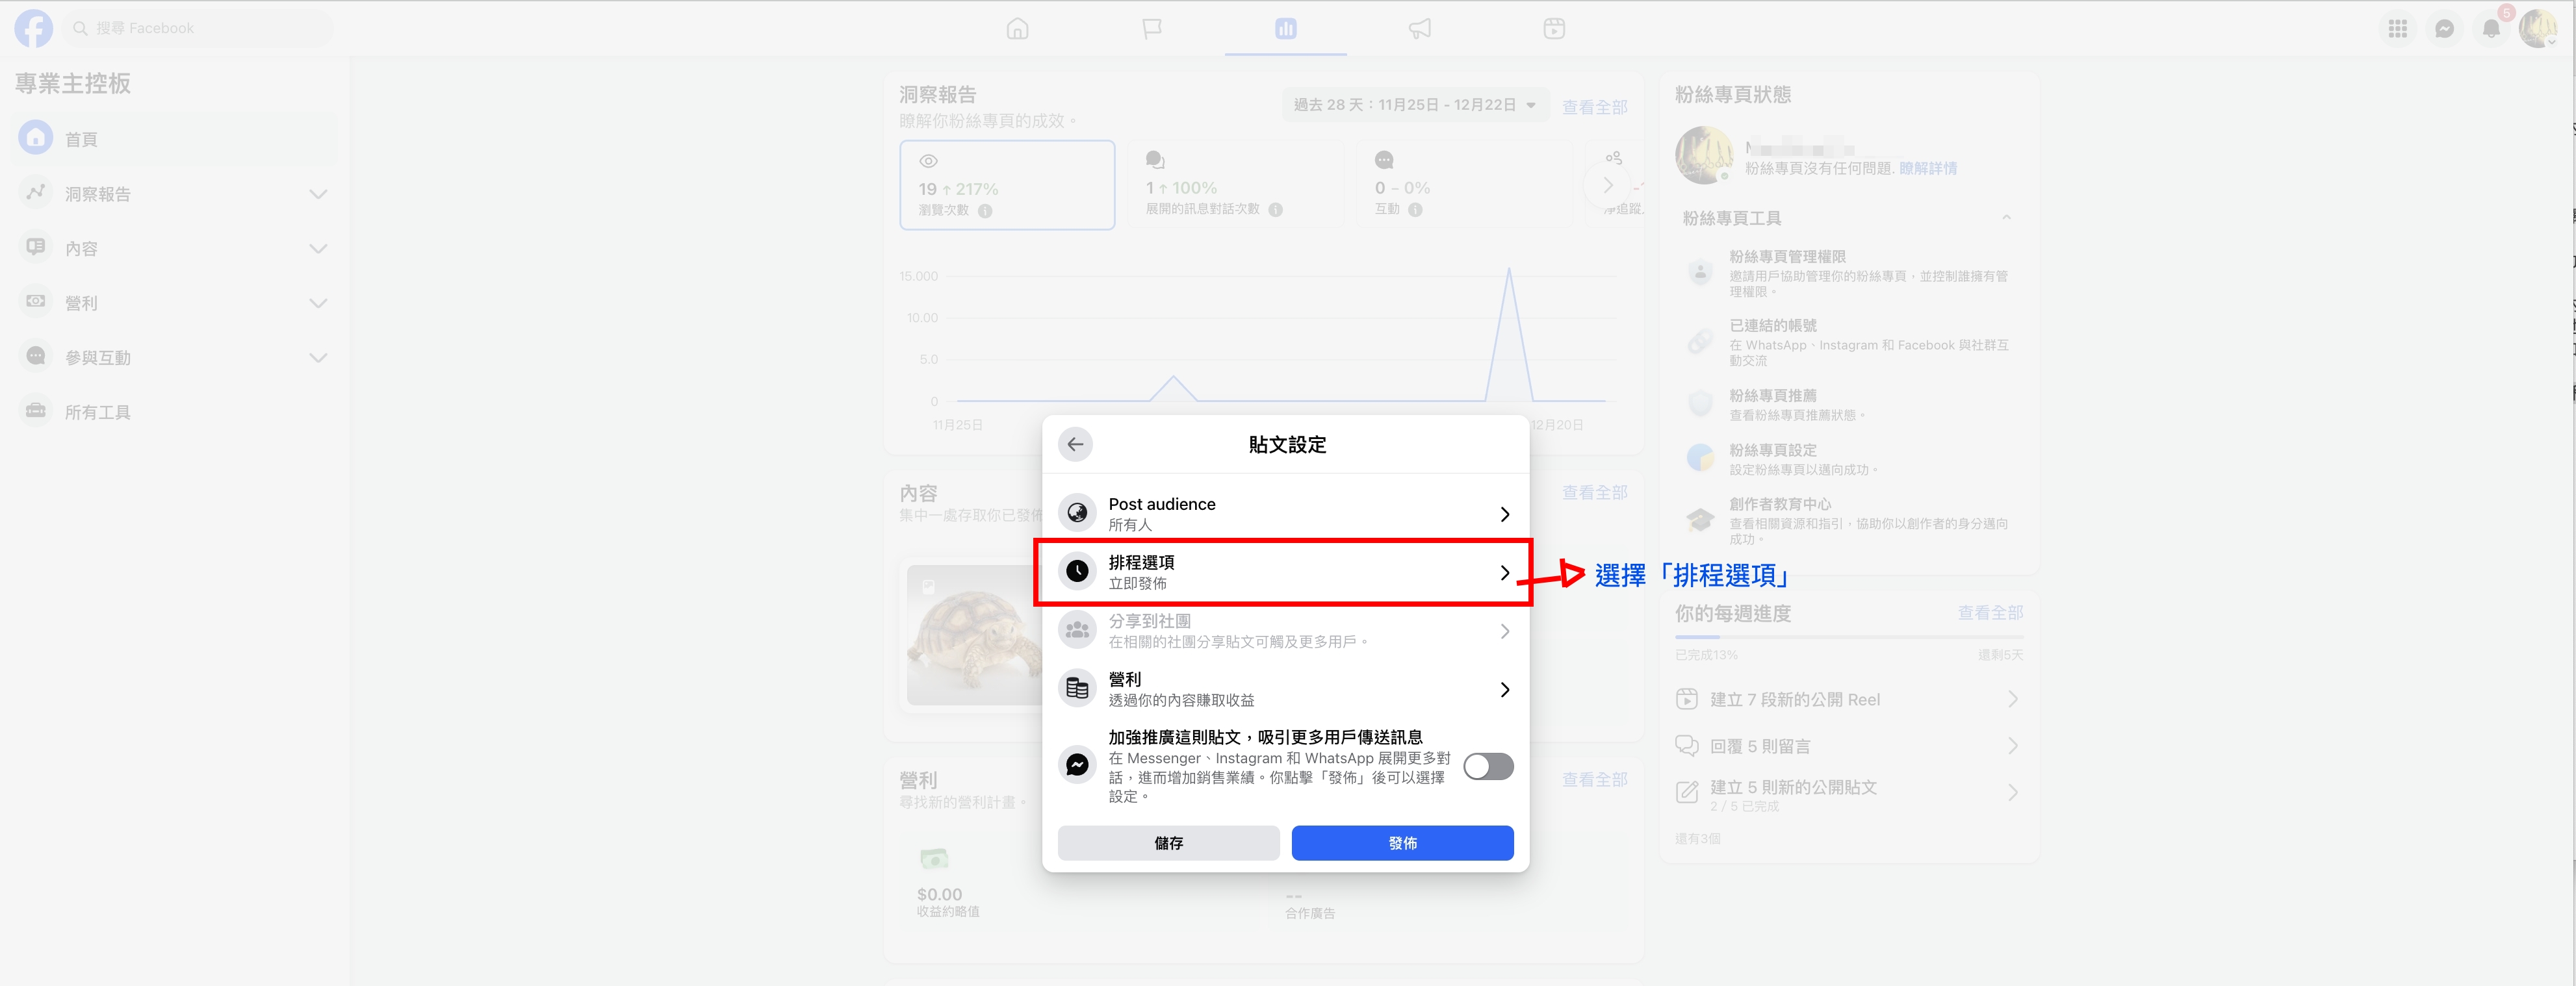Viewport: 2576px width, 986px height.
Task: Open the megaphone ads tab
Action: 1420,28
